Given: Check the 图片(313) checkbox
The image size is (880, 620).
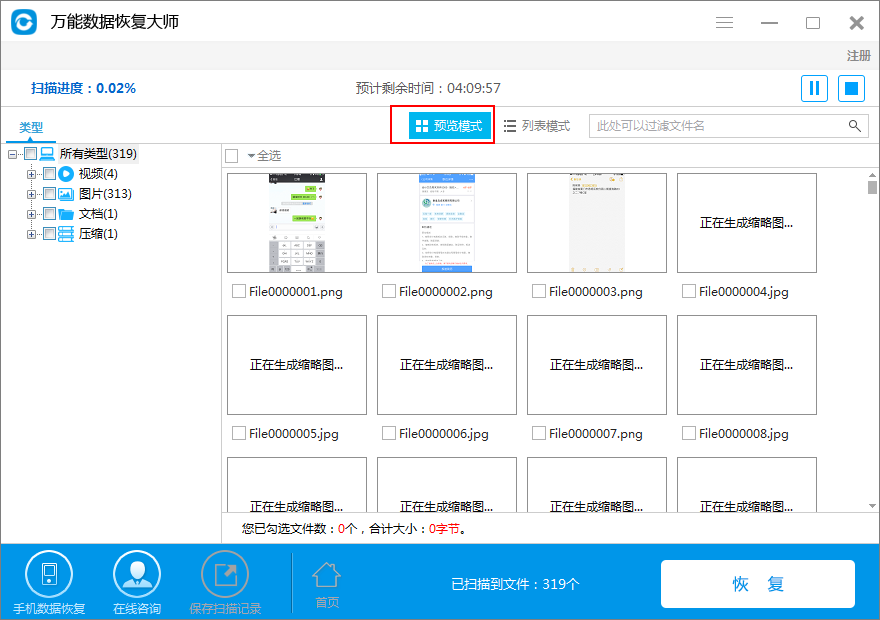Looking at the screenshot, I should tap(49, 194).
